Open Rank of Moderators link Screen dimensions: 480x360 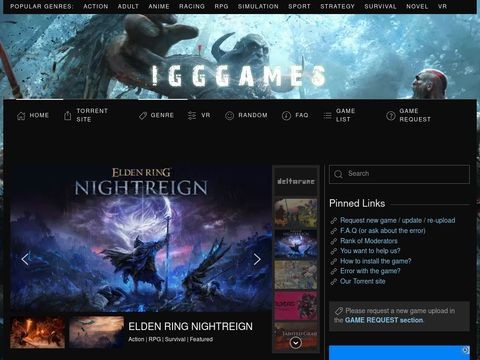(369, 241)
